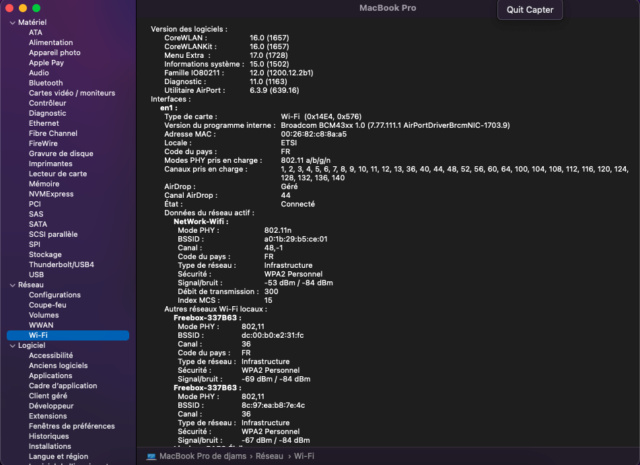The height and width of the screenshot is (465, 640).
Task: Select Contrôleur in the sidebar
Action: (47, 103)
